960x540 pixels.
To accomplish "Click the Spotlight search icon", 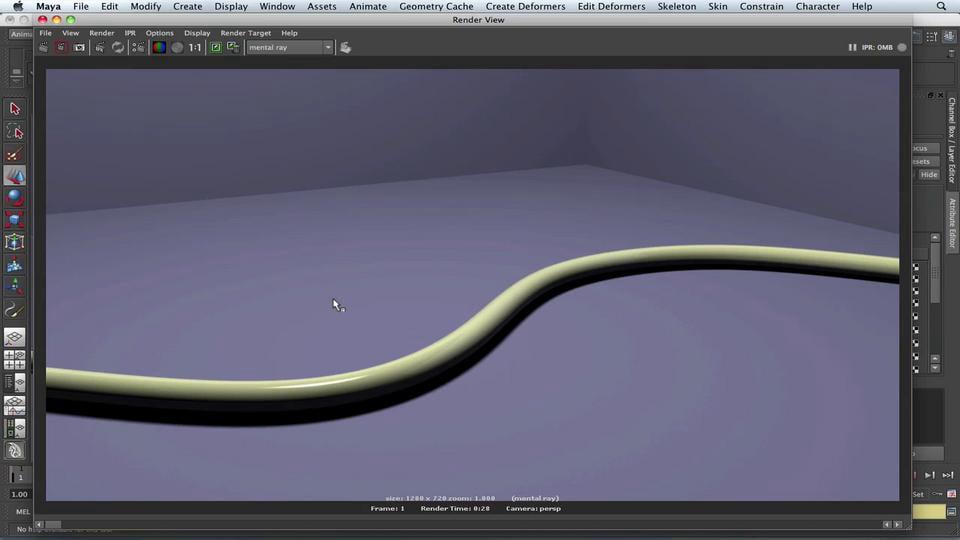I will click(941, 6).
